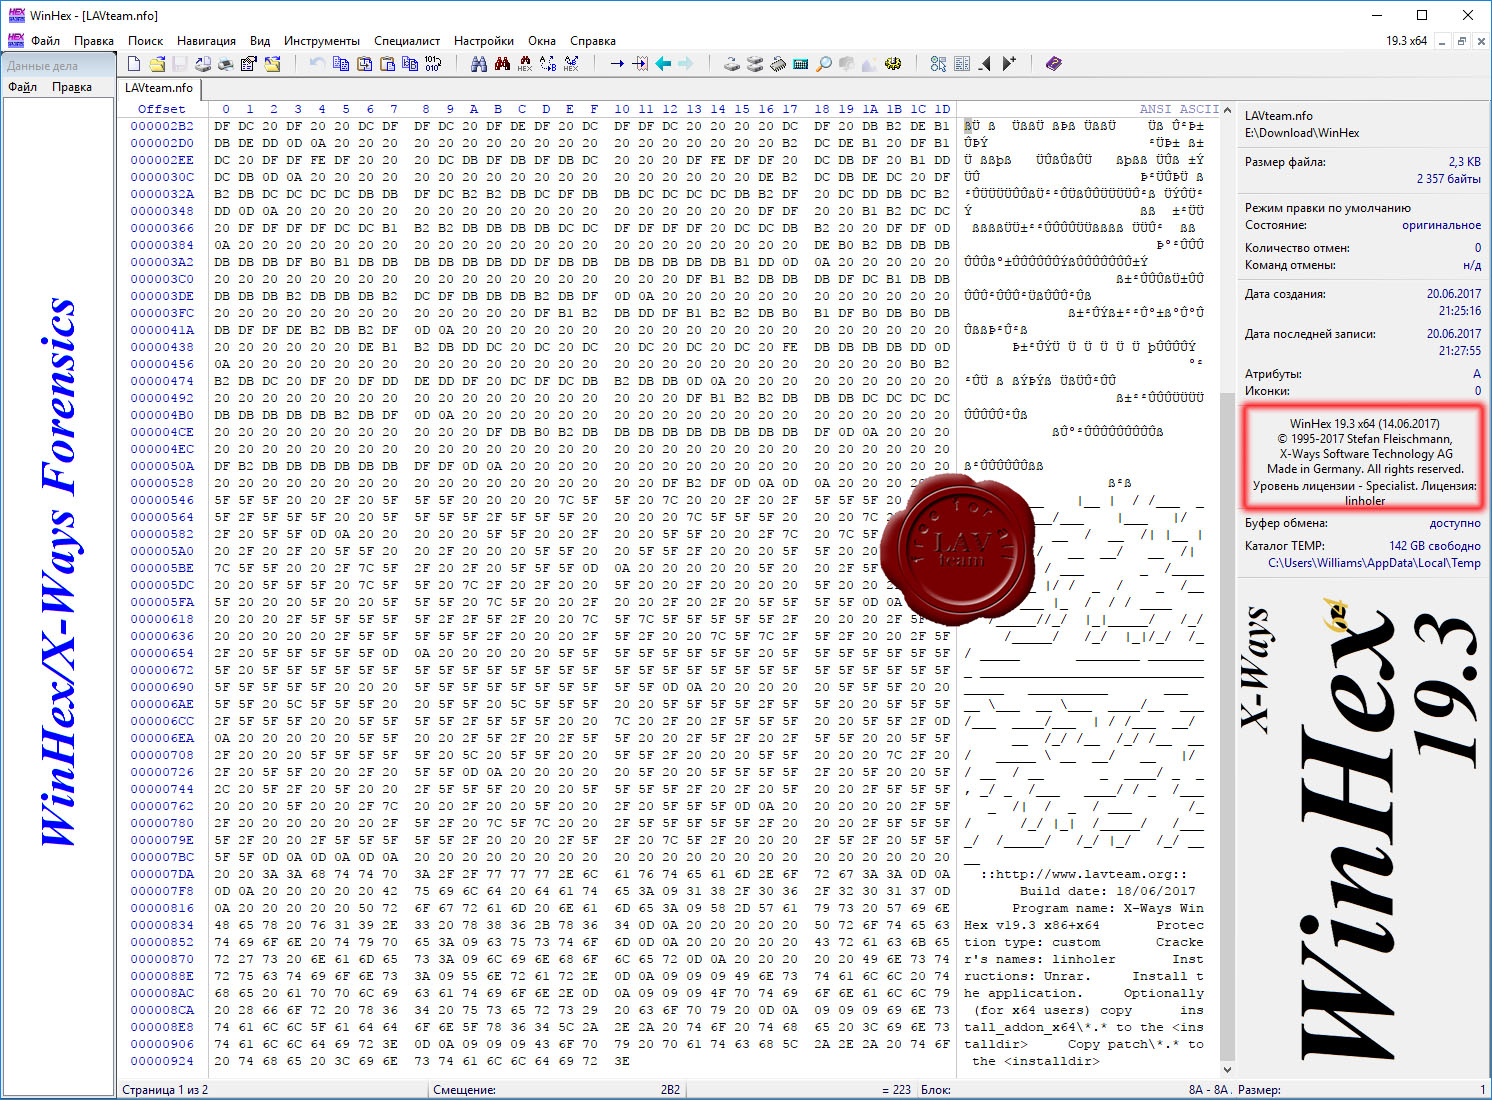Click the оригинальное state value
This screenshot has height=1100, width=1492.
1441,225
